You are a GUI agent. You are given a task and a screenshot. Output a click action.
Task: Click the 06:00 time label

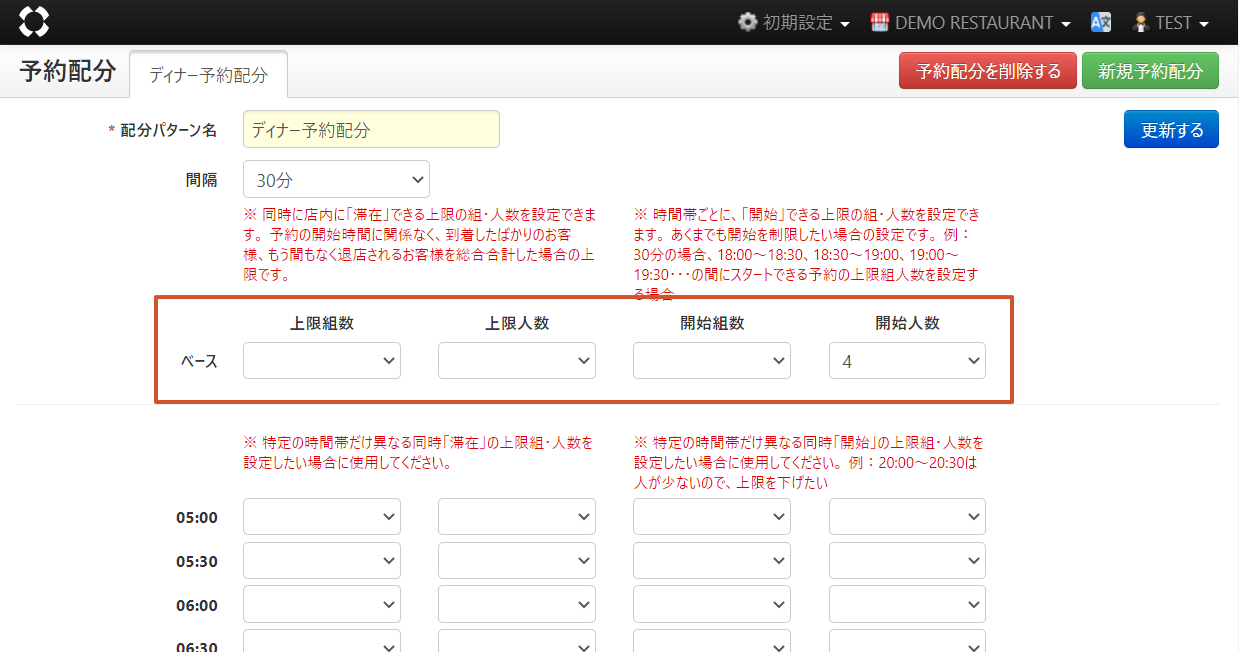[x=197, y=605]
